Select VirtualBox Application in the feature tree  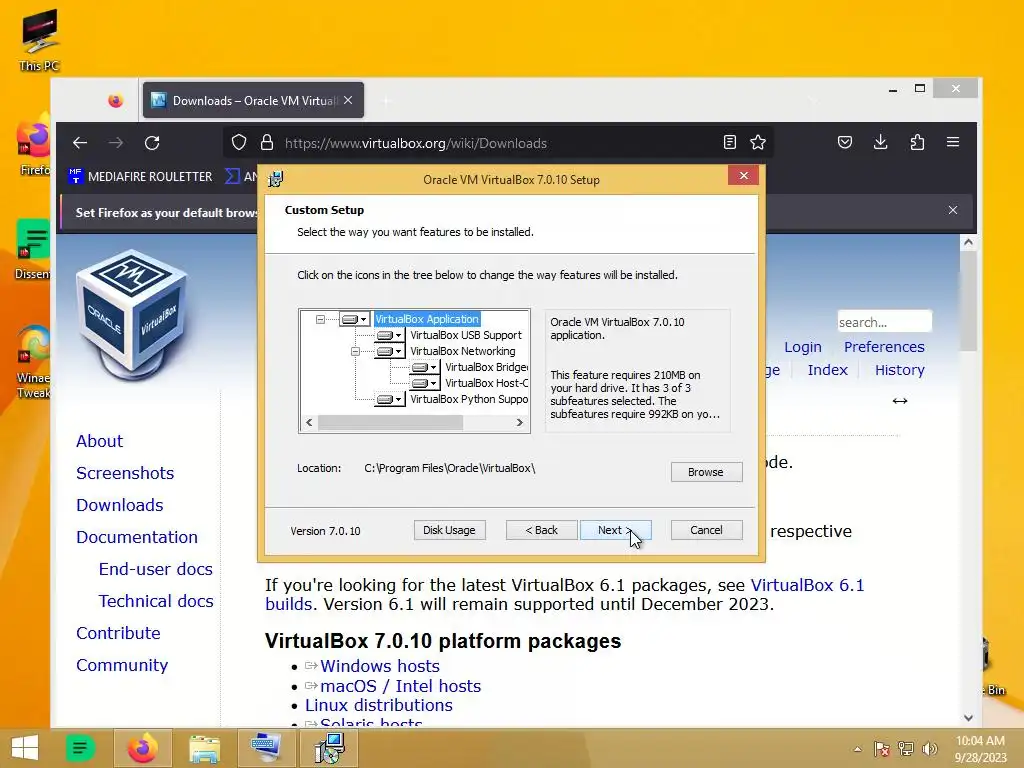[427, 319]
